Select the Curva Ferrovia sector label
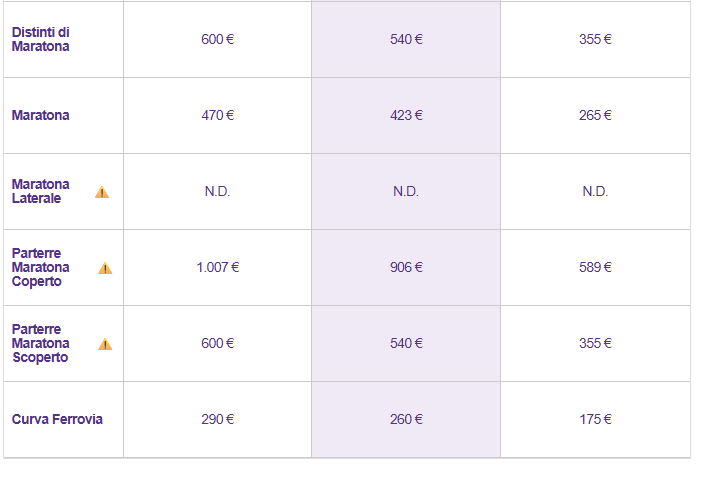This screenshot has width=715, height=480. [x=57, y=419]
